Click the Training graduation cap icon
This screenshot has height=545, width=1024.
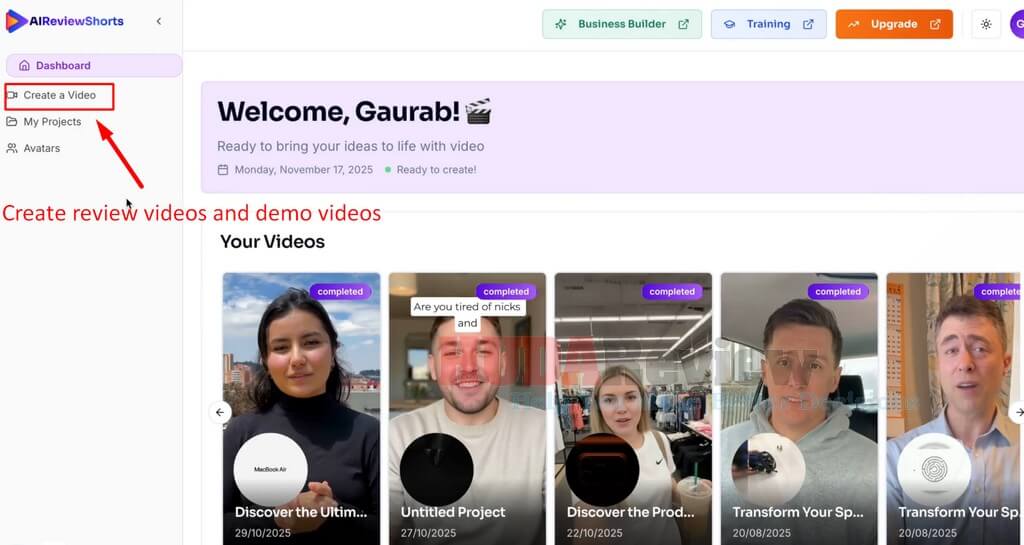[729, 24]
